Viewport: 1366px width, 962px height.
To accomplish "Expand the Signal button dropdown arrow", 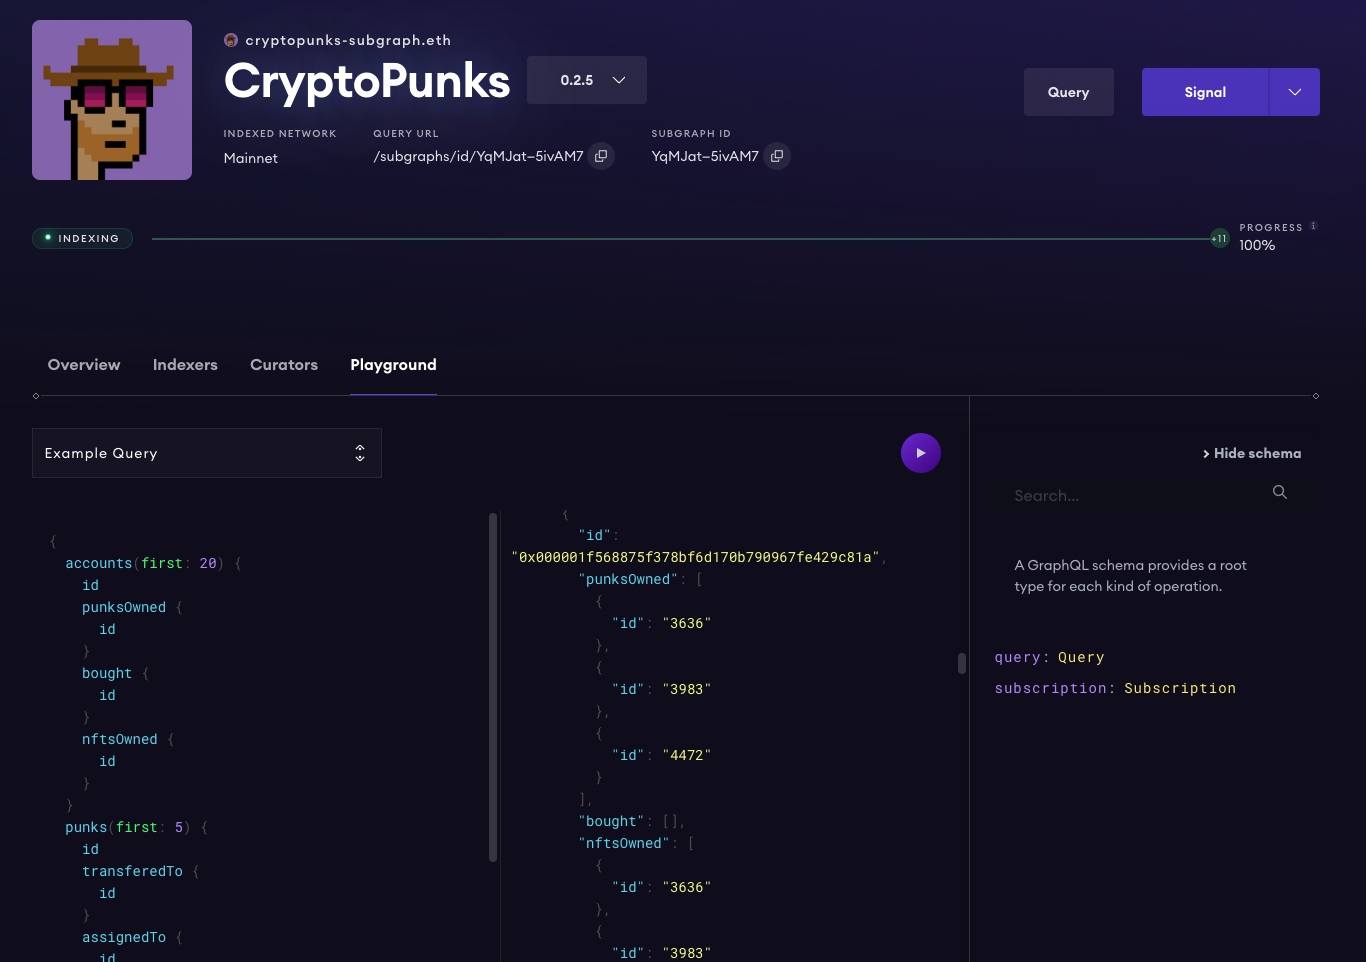I will 1295,92.
